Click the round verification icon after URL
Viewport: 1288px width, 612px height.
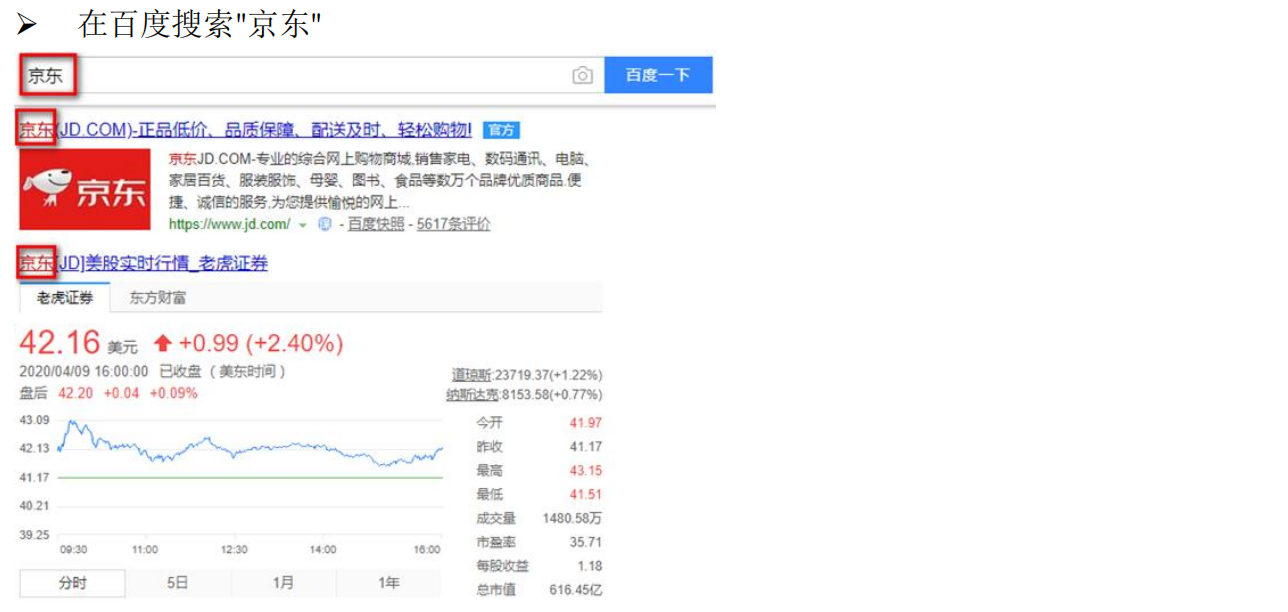point(324,224)
